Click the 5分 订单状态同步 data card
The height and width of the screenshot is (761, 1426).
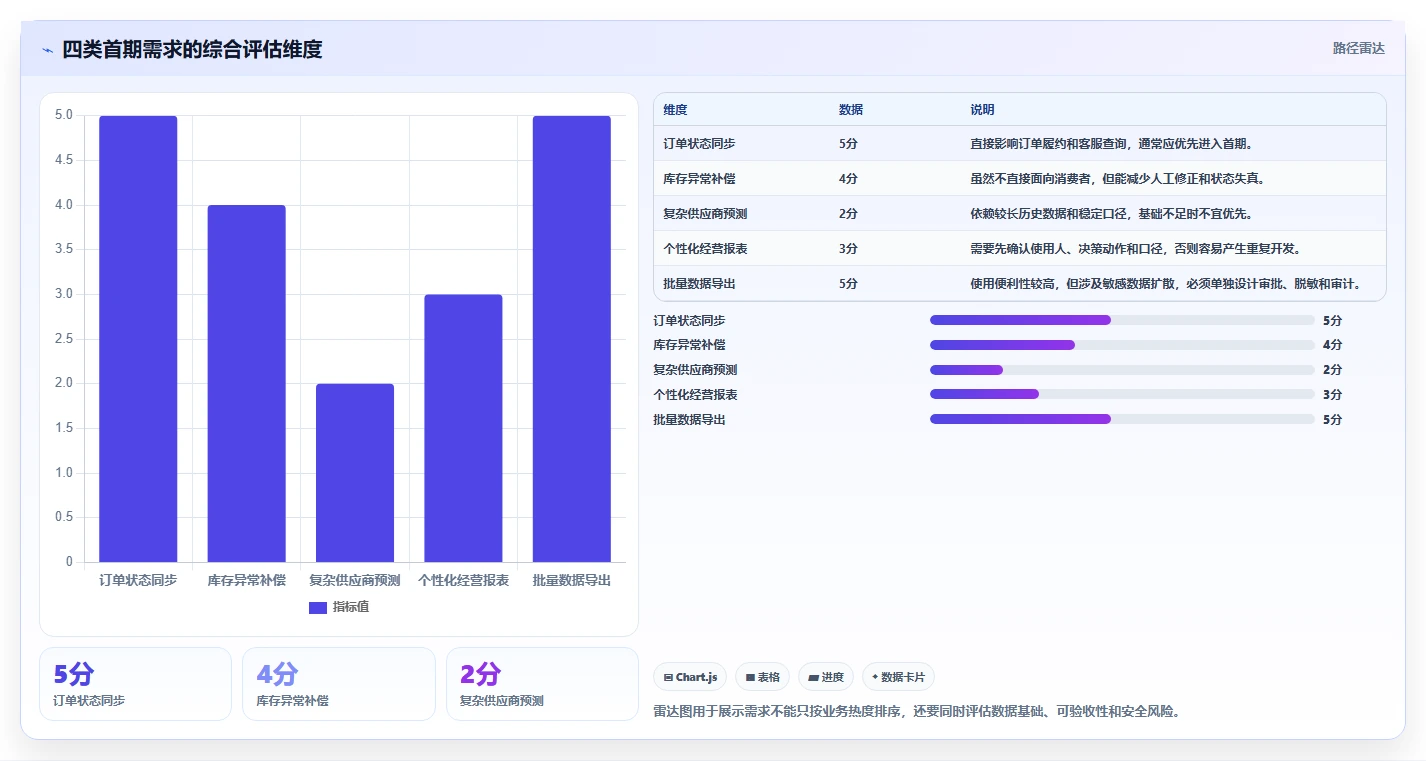click(135, 684)
